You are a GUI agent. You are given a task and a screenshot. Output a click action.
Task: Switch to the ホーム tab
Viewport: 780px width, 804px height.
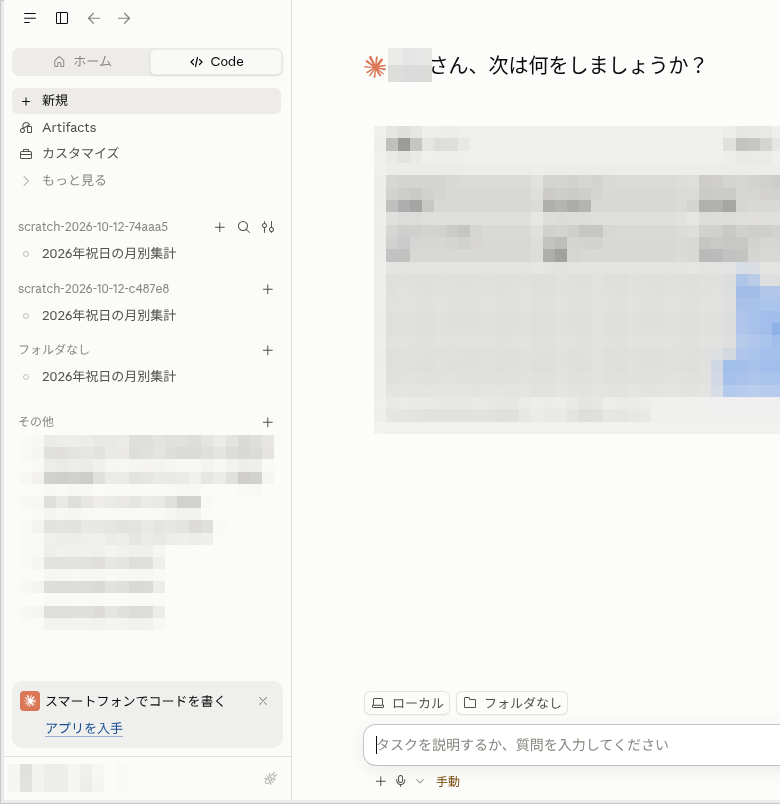pyautogui.click(x=82, y=62)
